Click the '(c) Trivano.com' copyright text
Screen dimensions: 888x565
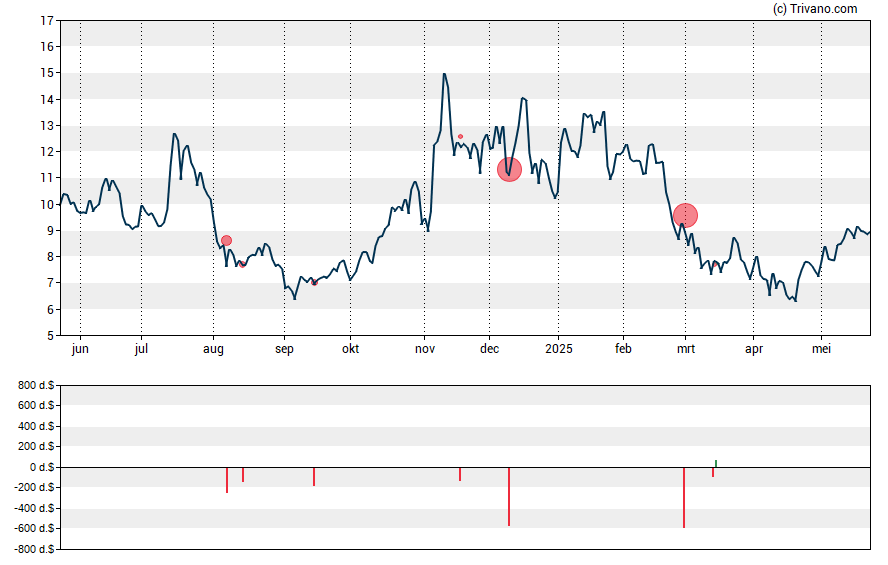point(815,8)
